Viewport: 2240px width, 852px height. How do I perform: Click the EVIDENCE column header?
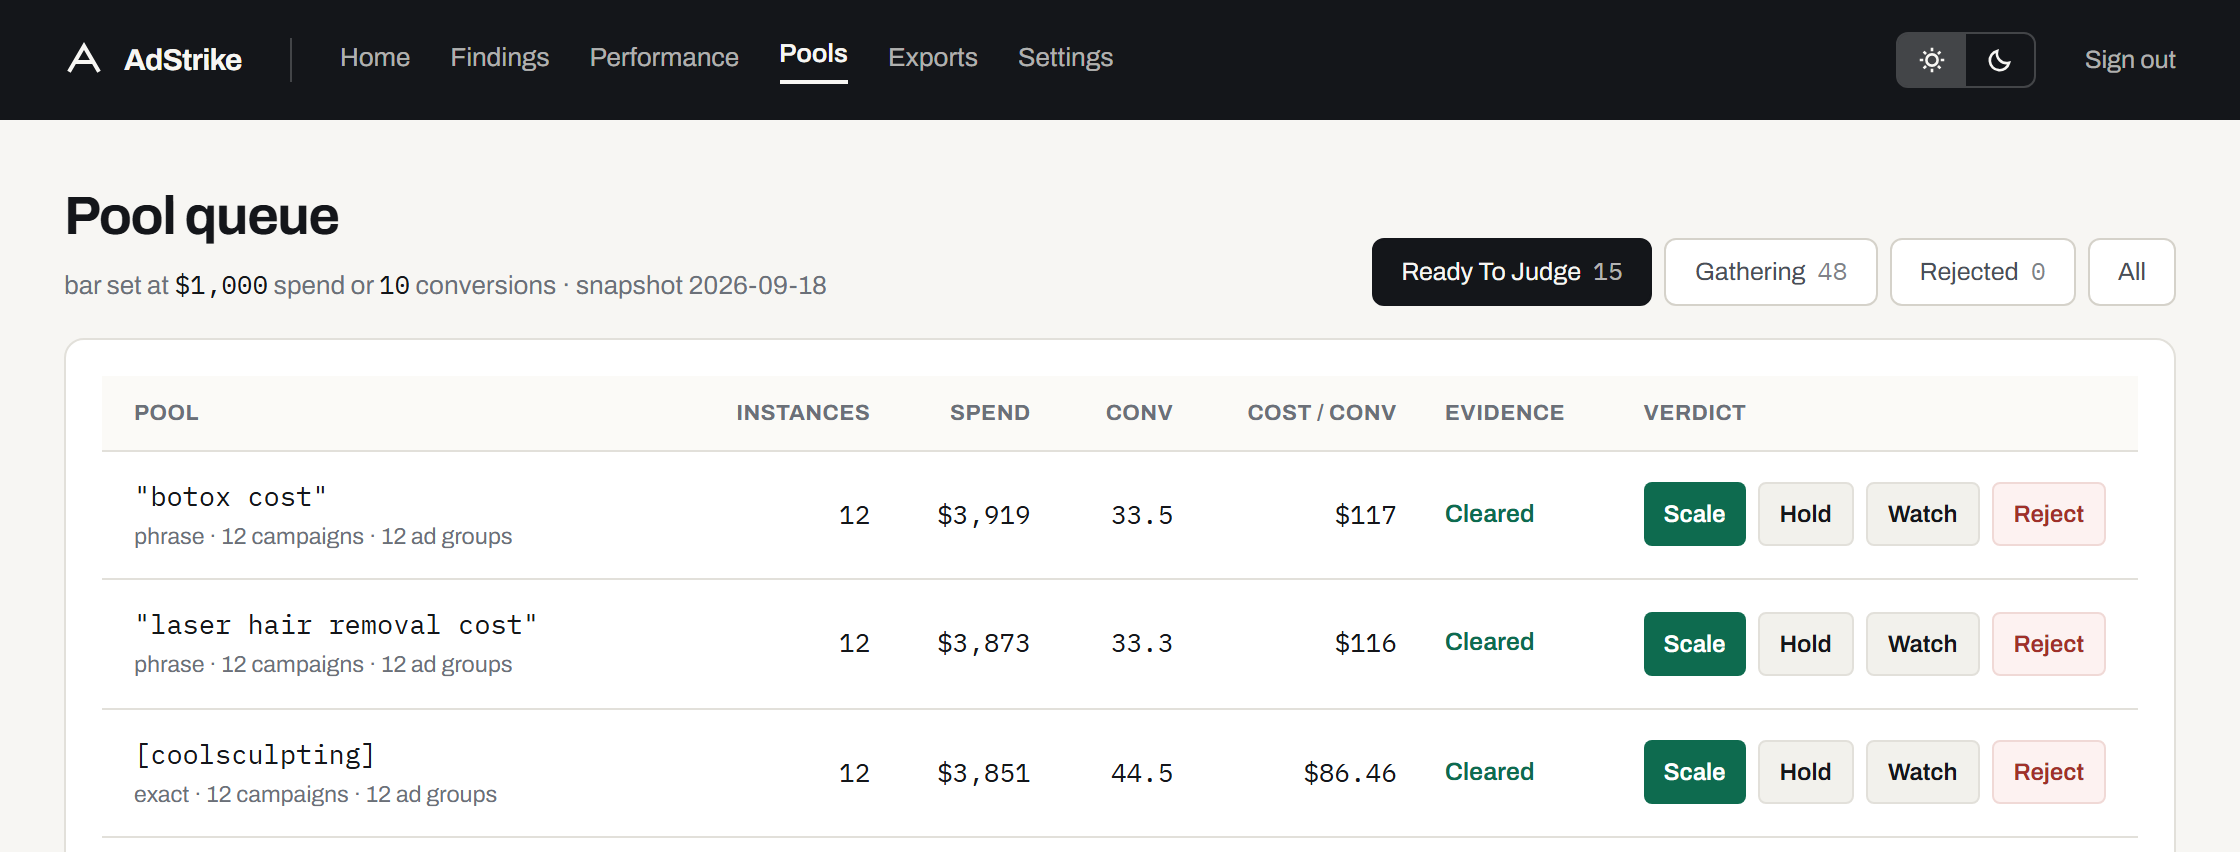(x=1504, y=413)
